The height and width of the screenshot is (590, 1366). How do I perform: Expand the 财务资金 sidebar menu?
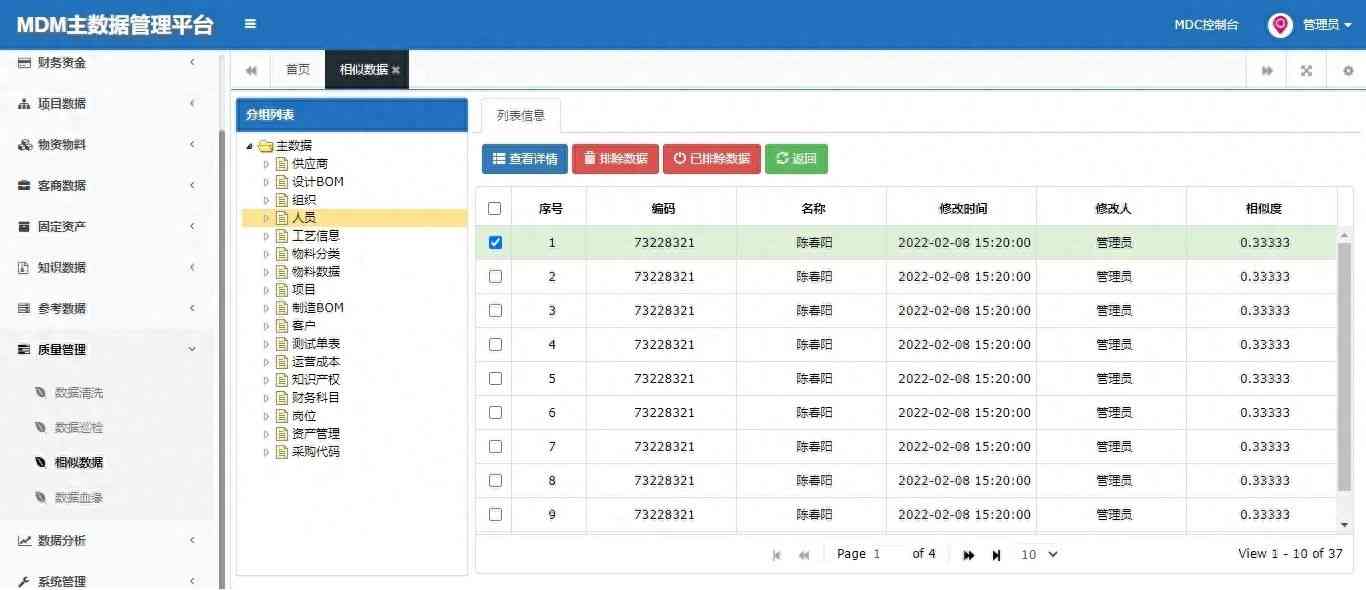(x=107, y=63)
